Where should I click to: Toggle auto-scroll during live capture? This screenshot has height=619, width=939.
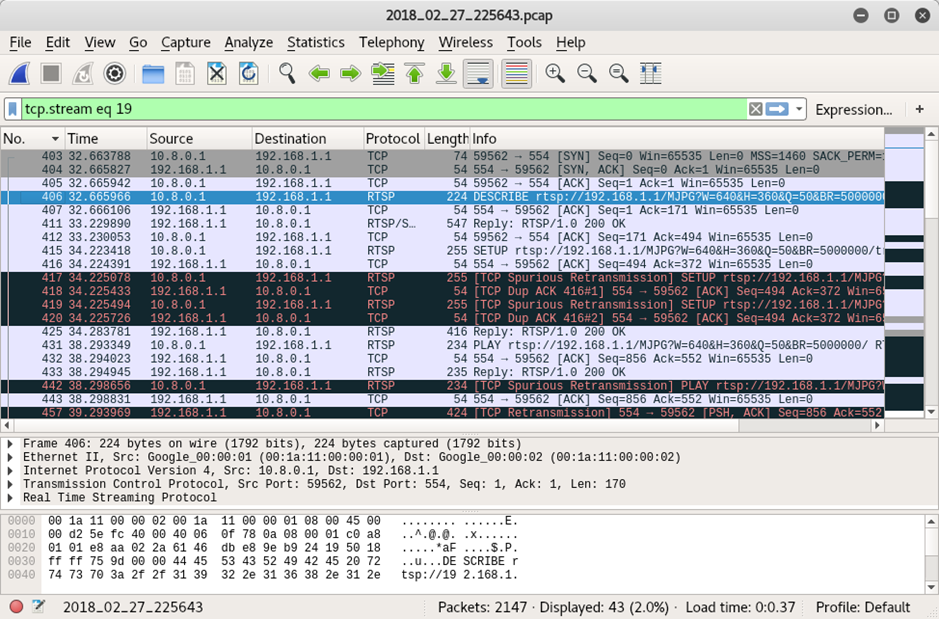point(478,73)
